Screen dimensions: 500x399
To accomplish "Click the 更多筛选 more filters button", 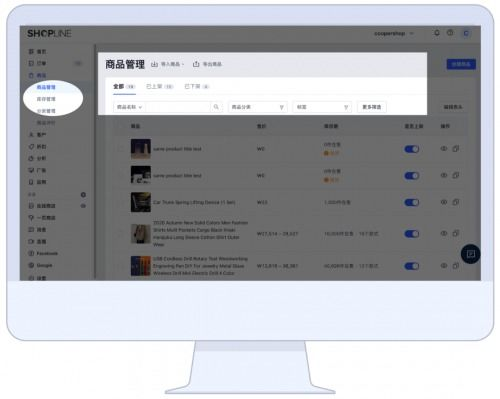I will click(372, 107).
